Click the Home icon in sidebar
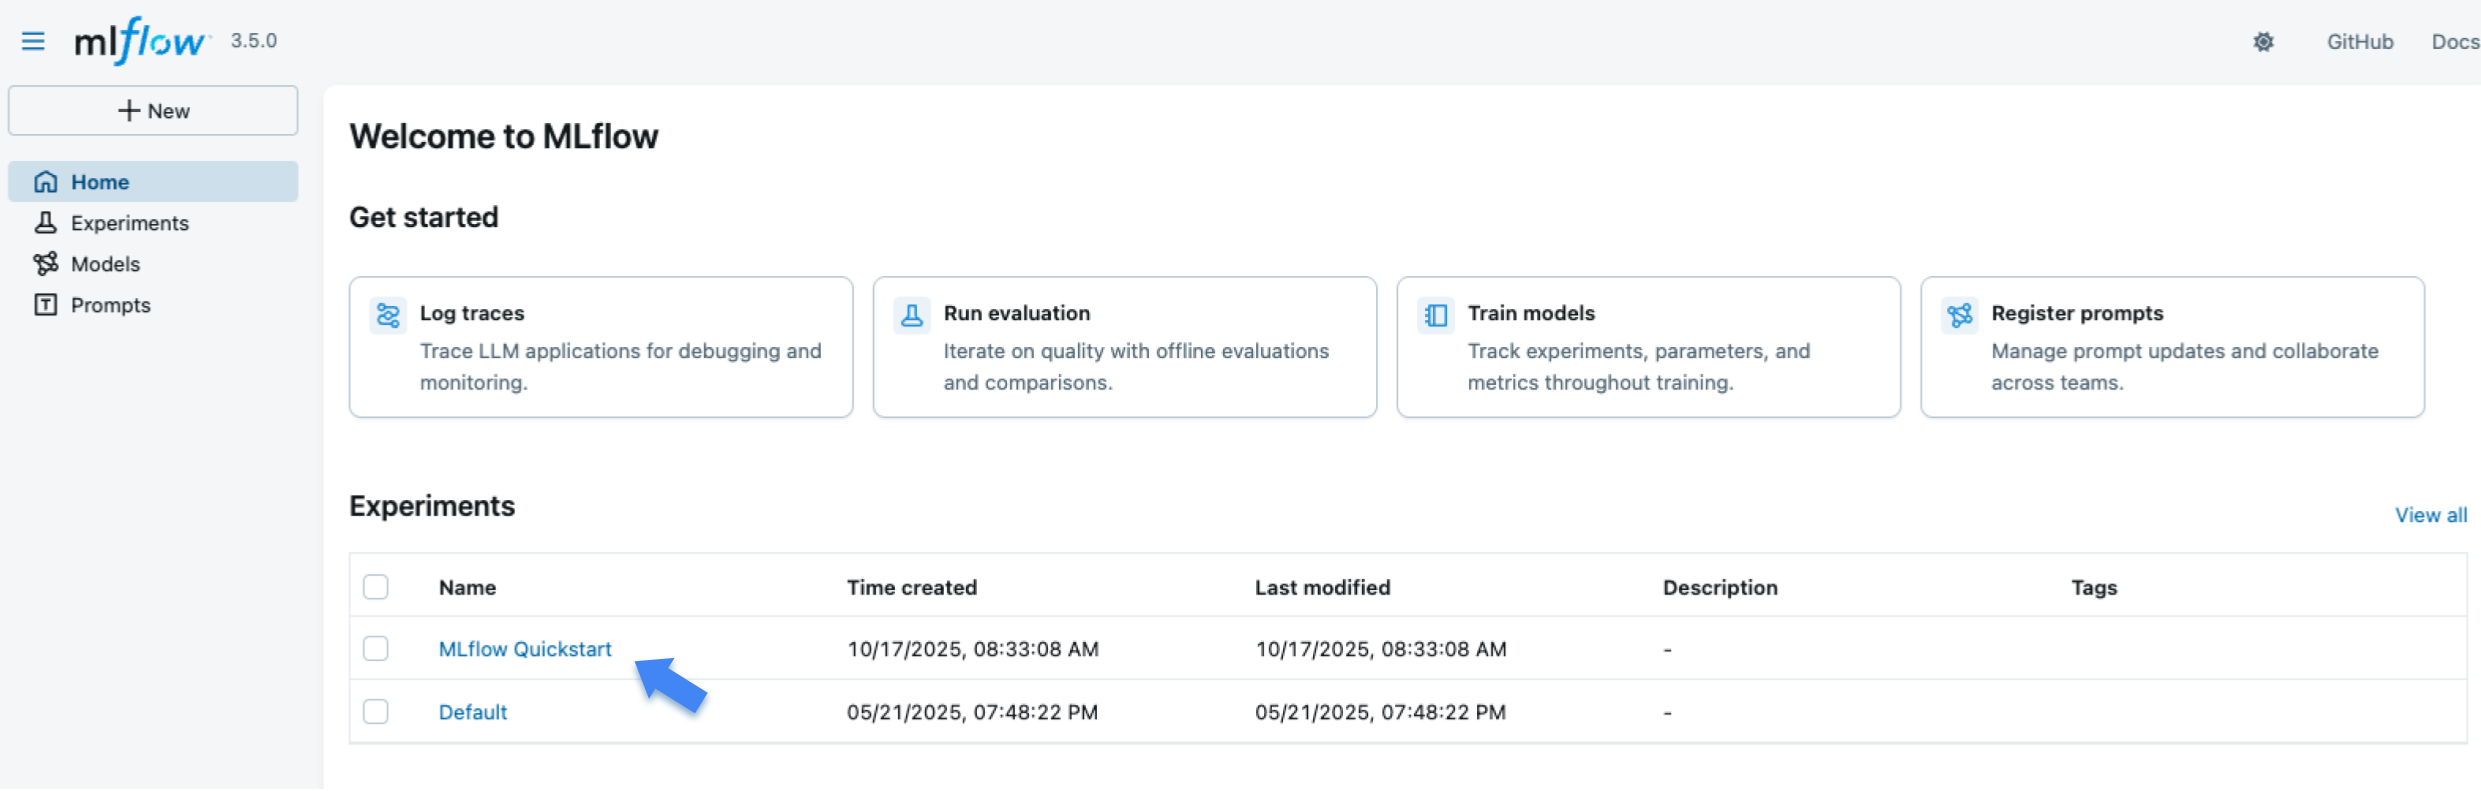 46,182
